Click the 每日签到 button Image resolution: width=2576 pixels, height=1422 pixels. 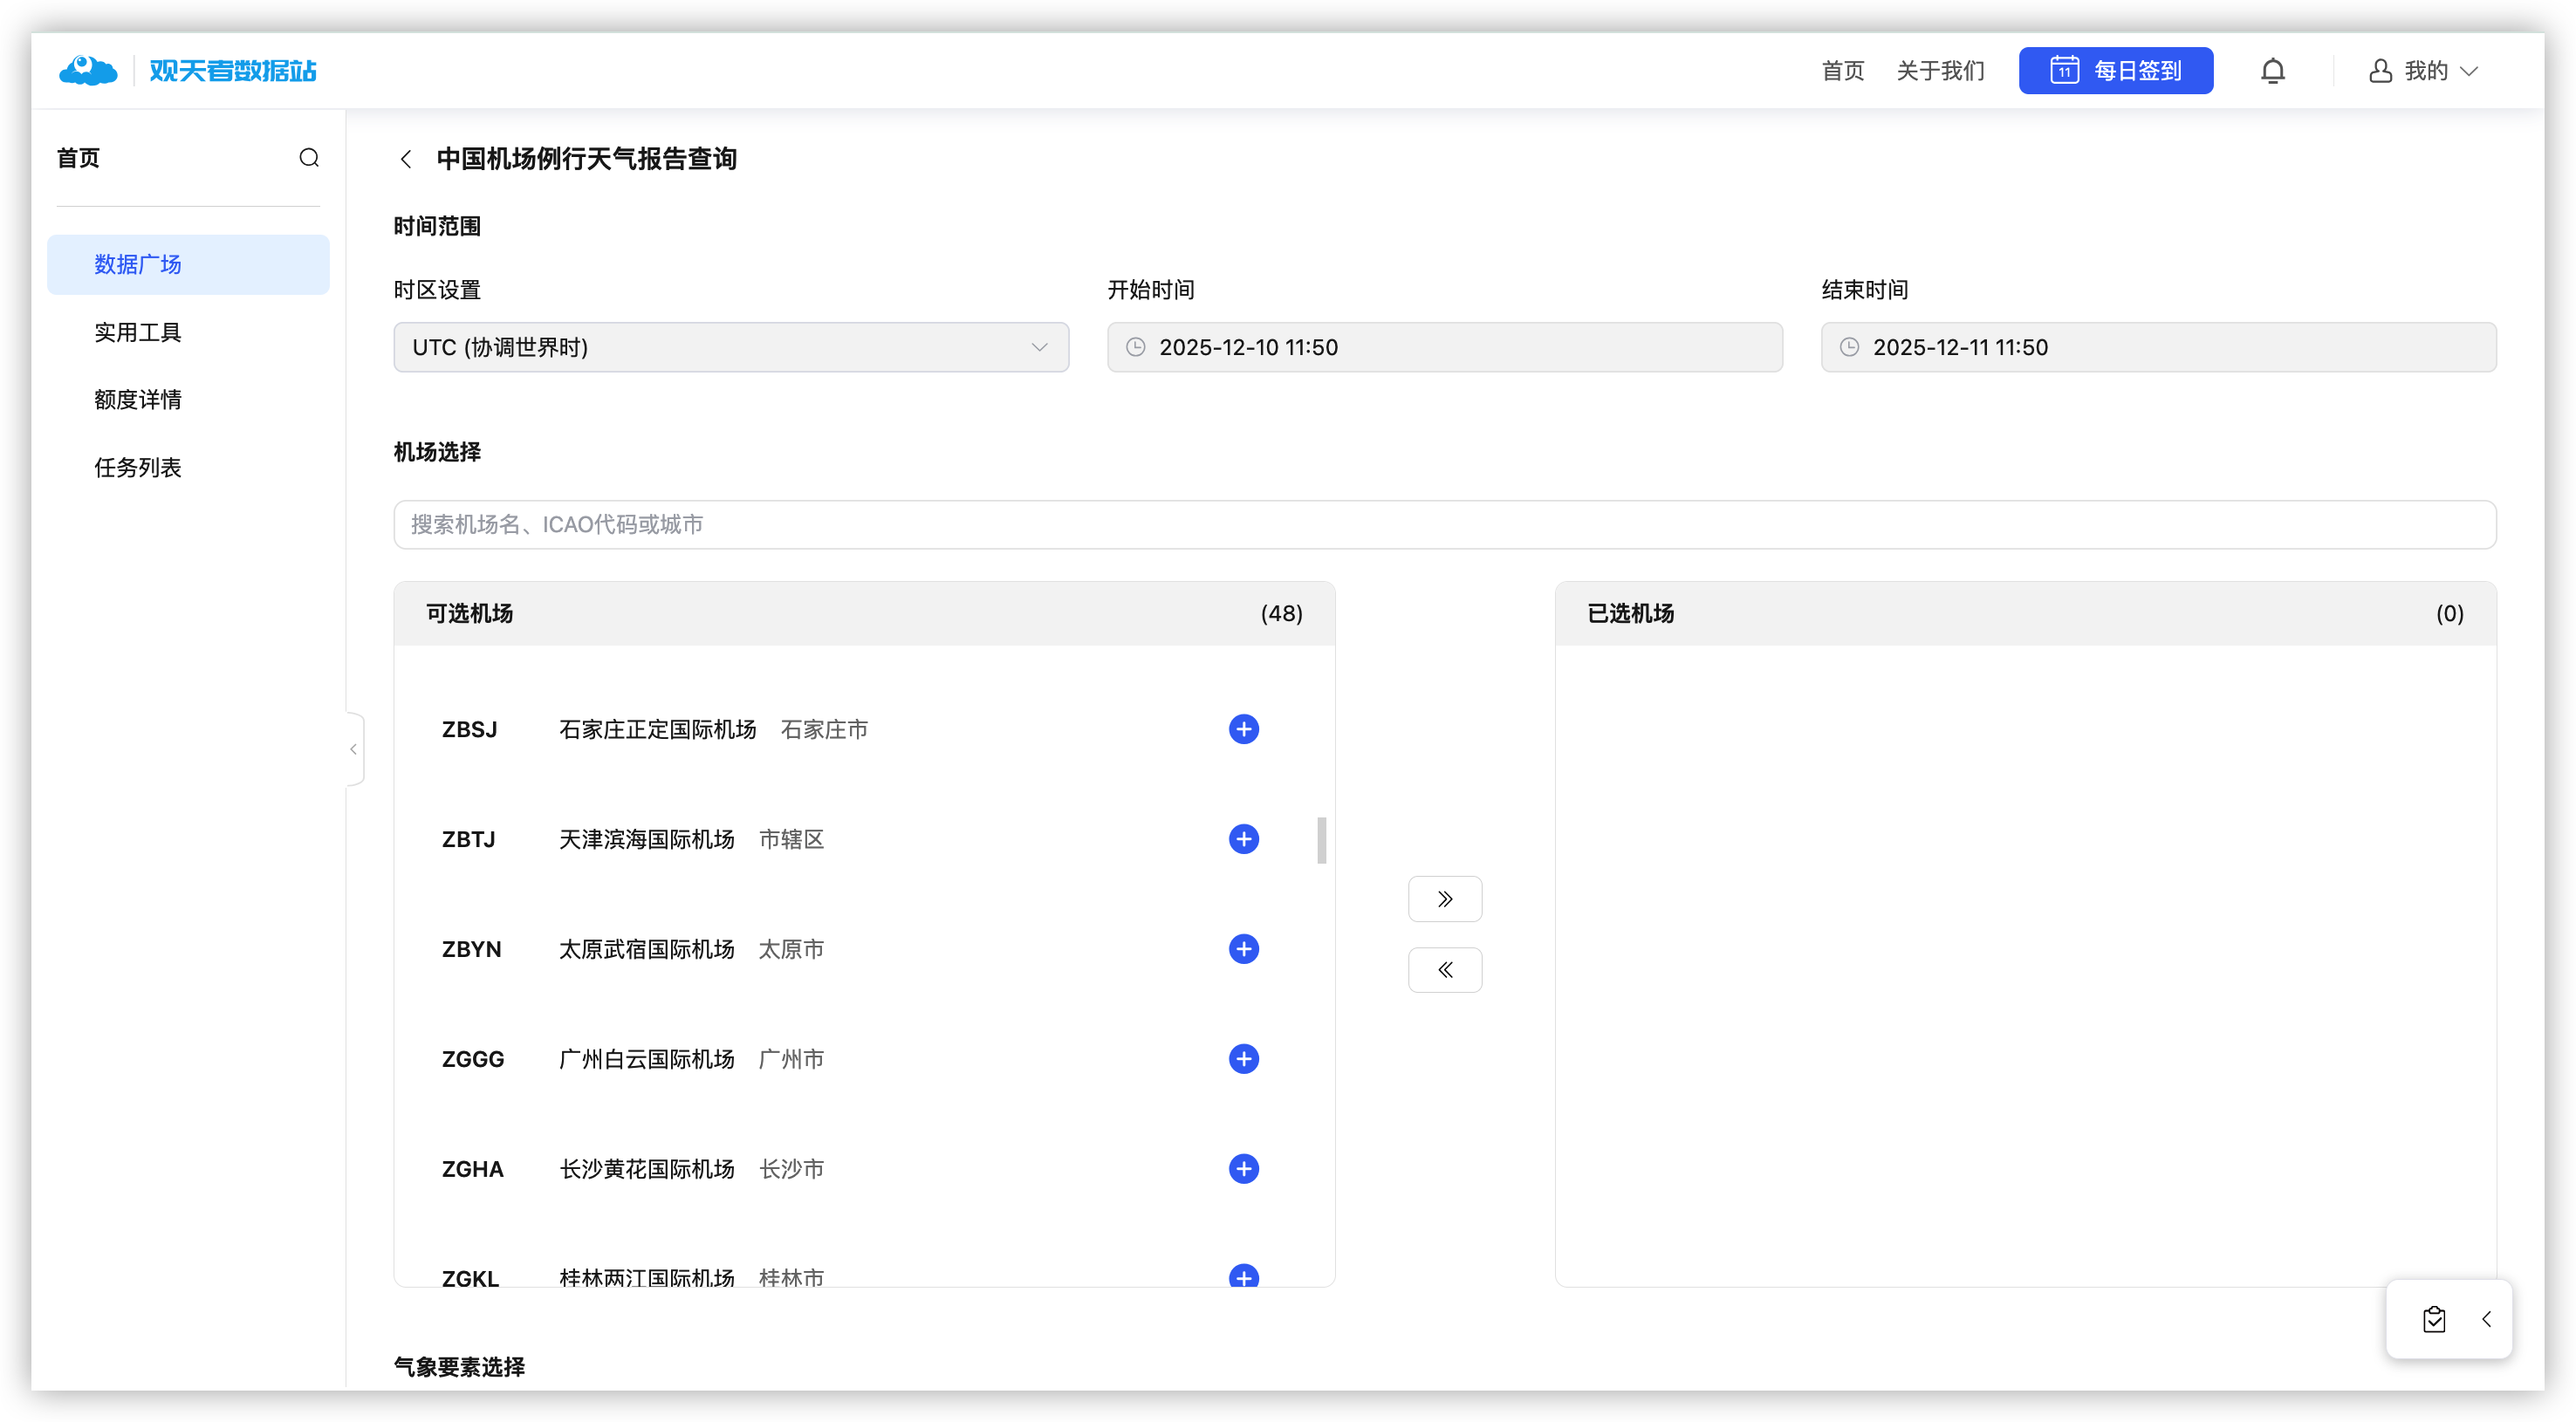pyautogui.click(x=2116, y=70)
